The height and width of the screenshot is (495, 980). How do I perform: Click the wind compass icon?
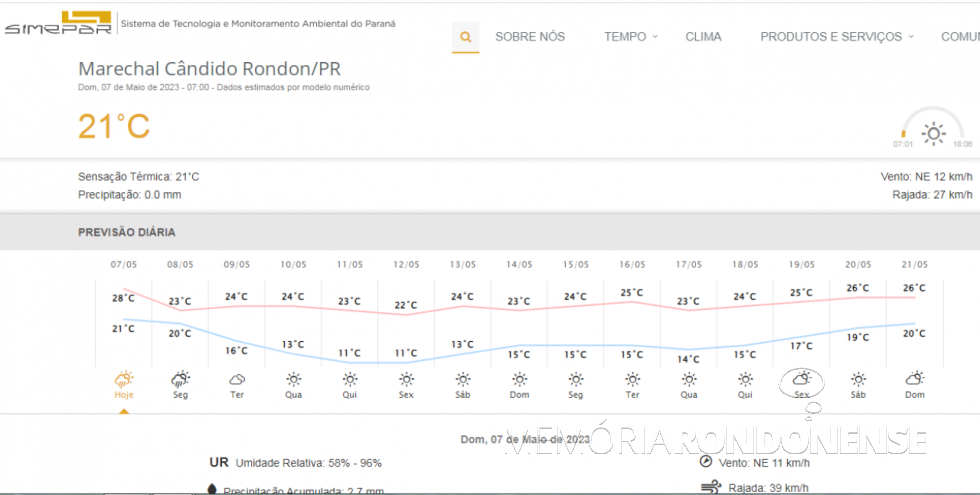click(x=706, y=462)
